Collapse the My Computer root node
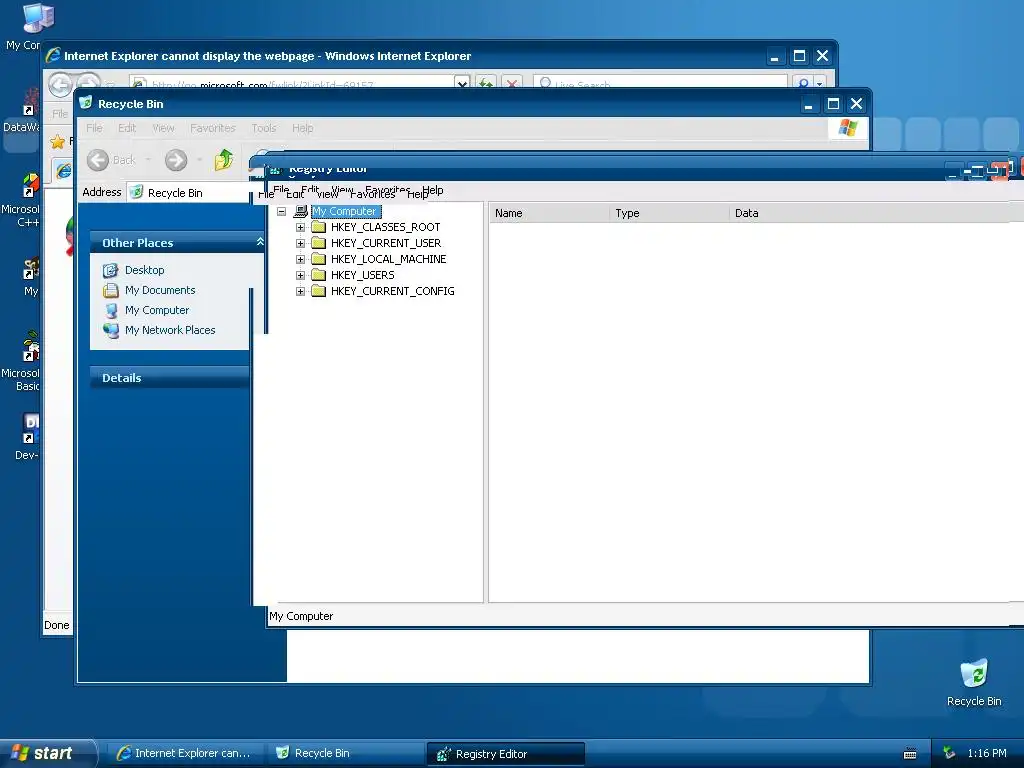1024x768 pixels. (281, 212)
